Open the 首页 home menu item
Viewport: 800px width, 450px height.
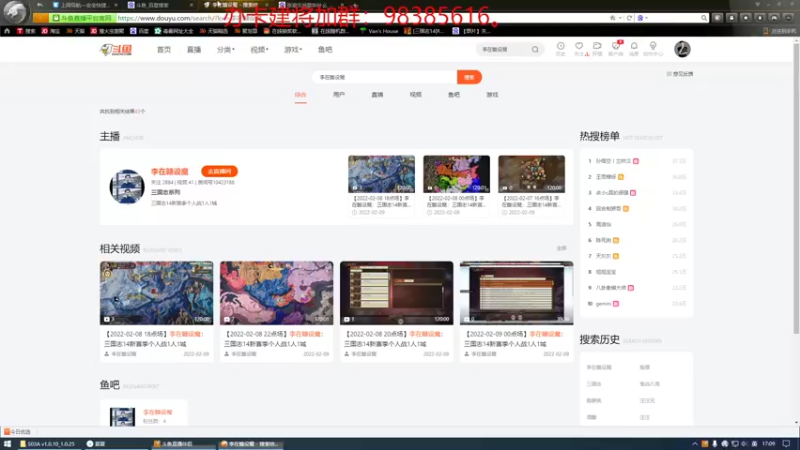(x=164, y=49)
